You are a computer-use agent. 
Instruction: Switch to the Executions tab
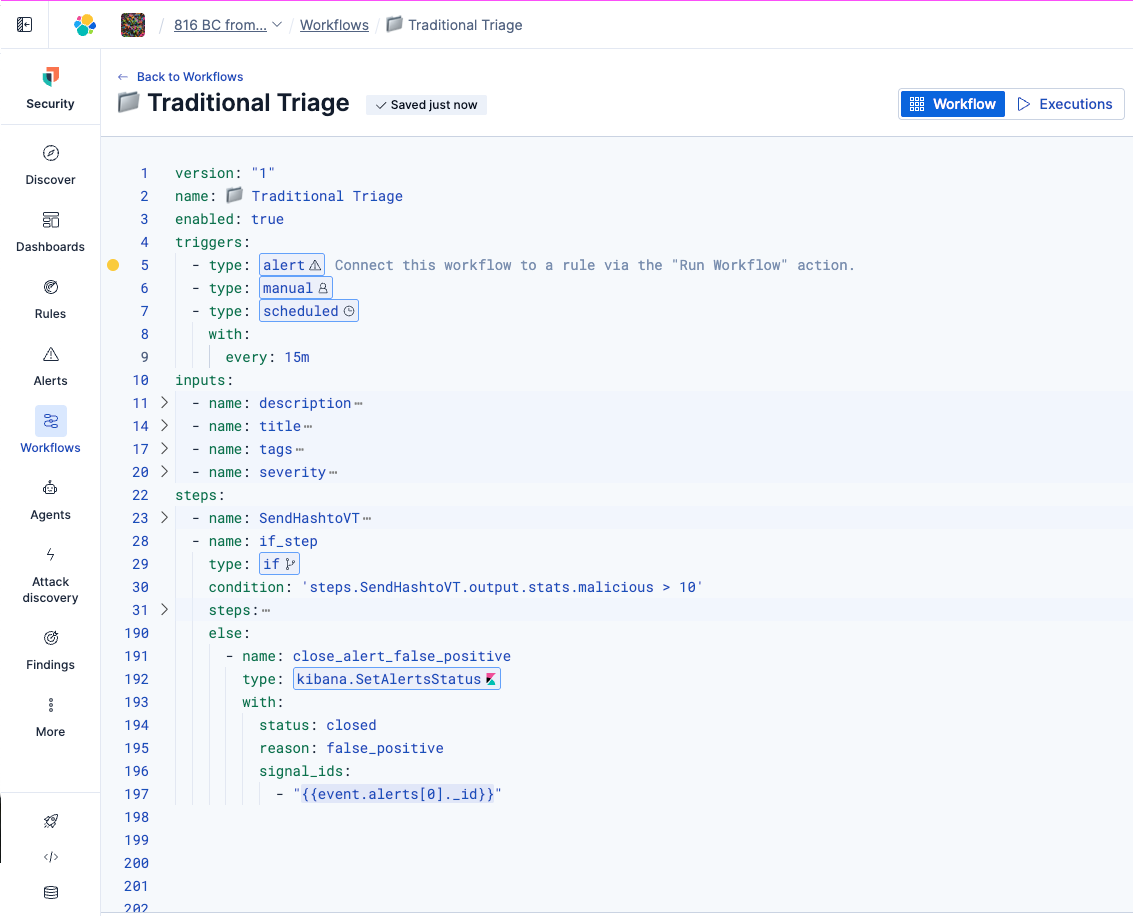click(1064, 104)
